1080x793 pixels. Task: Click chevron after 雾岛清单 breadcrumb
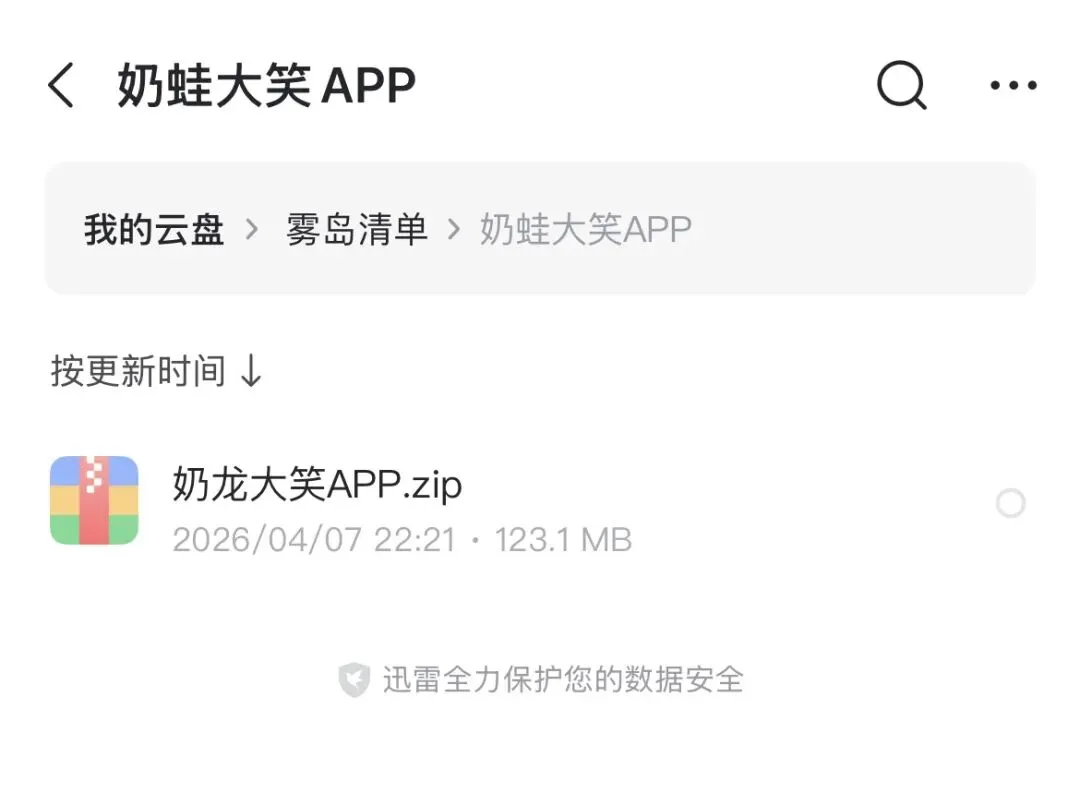click(x=453, y=229)
